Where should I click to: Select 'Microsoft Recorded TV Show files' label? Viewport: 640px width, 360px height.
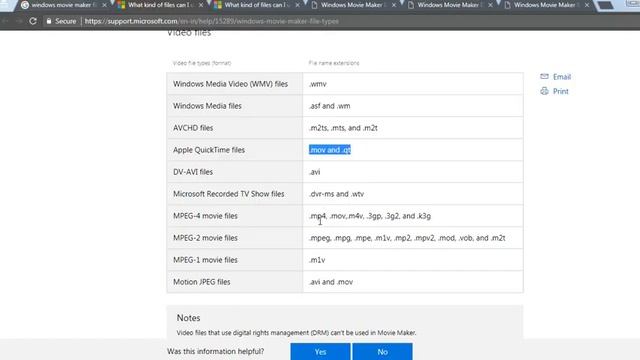(x=229, y=194)
